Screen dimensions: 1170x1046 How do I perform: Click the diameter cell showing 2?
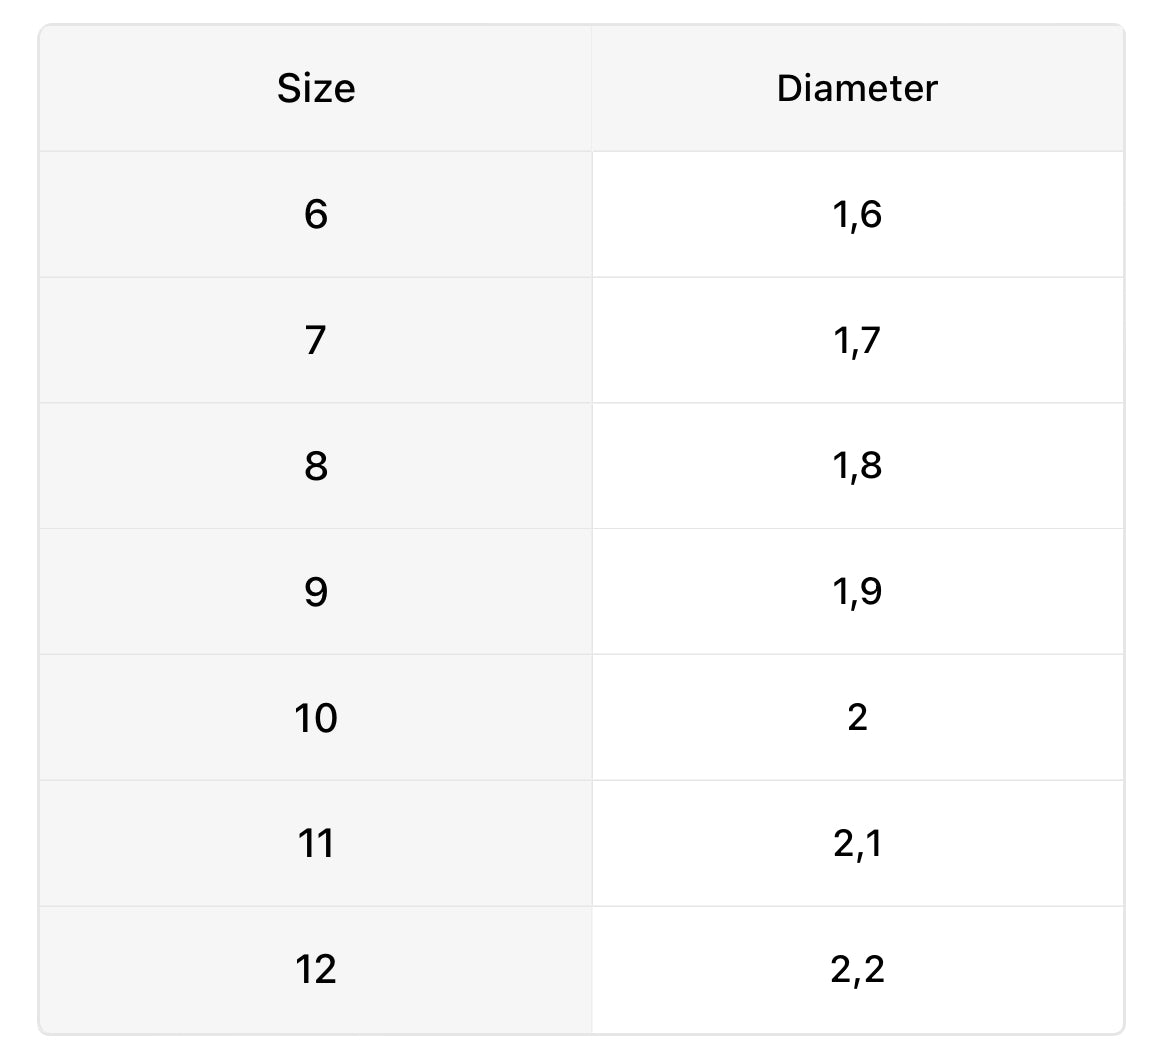tap(857, 718)
